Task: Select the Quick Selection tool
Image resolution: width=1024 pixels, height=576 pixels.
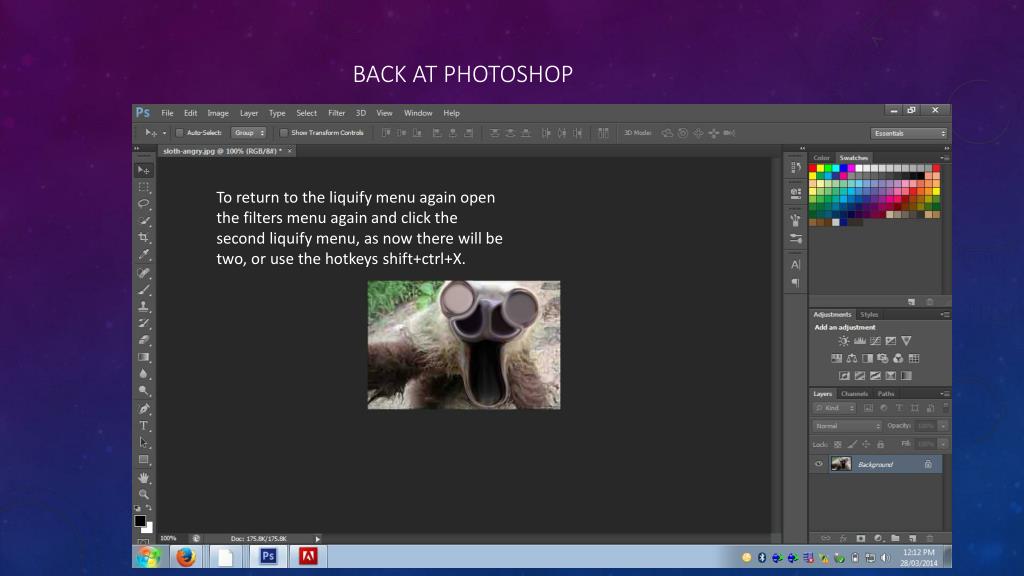Action: coord(144,221)
